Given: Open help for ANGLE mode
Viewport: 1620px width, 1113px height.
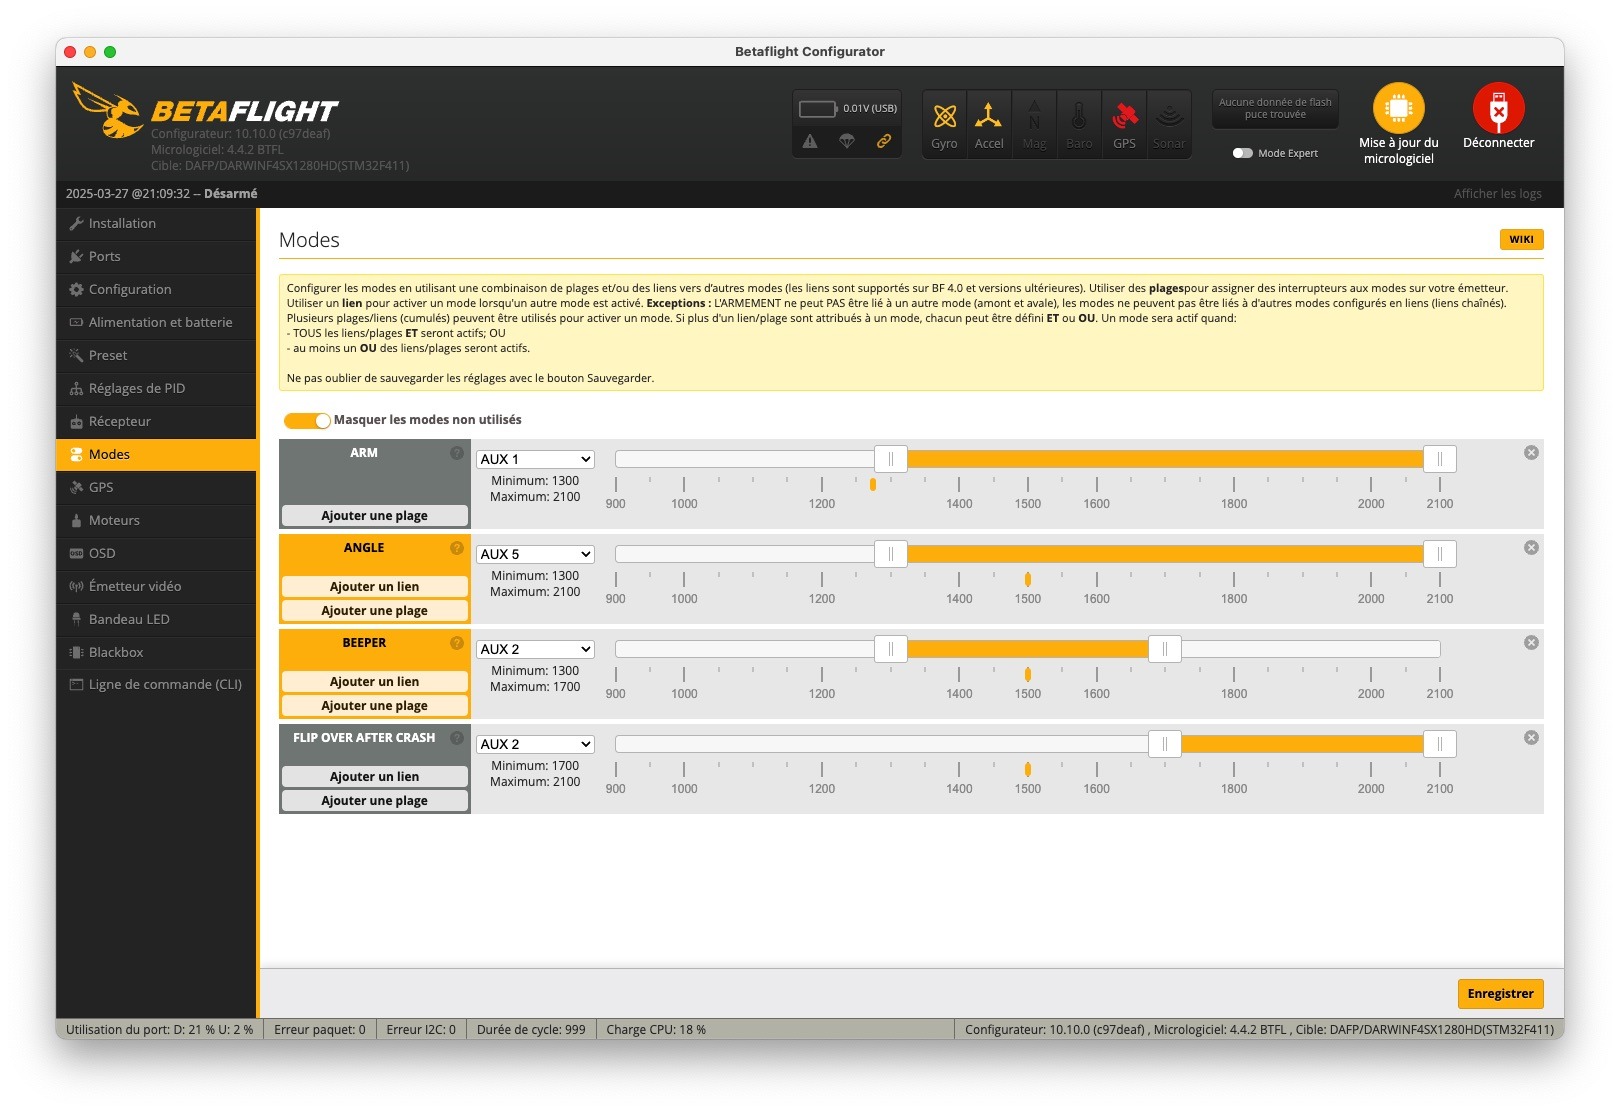Looking at the screenshot, I should click(457, 548).
